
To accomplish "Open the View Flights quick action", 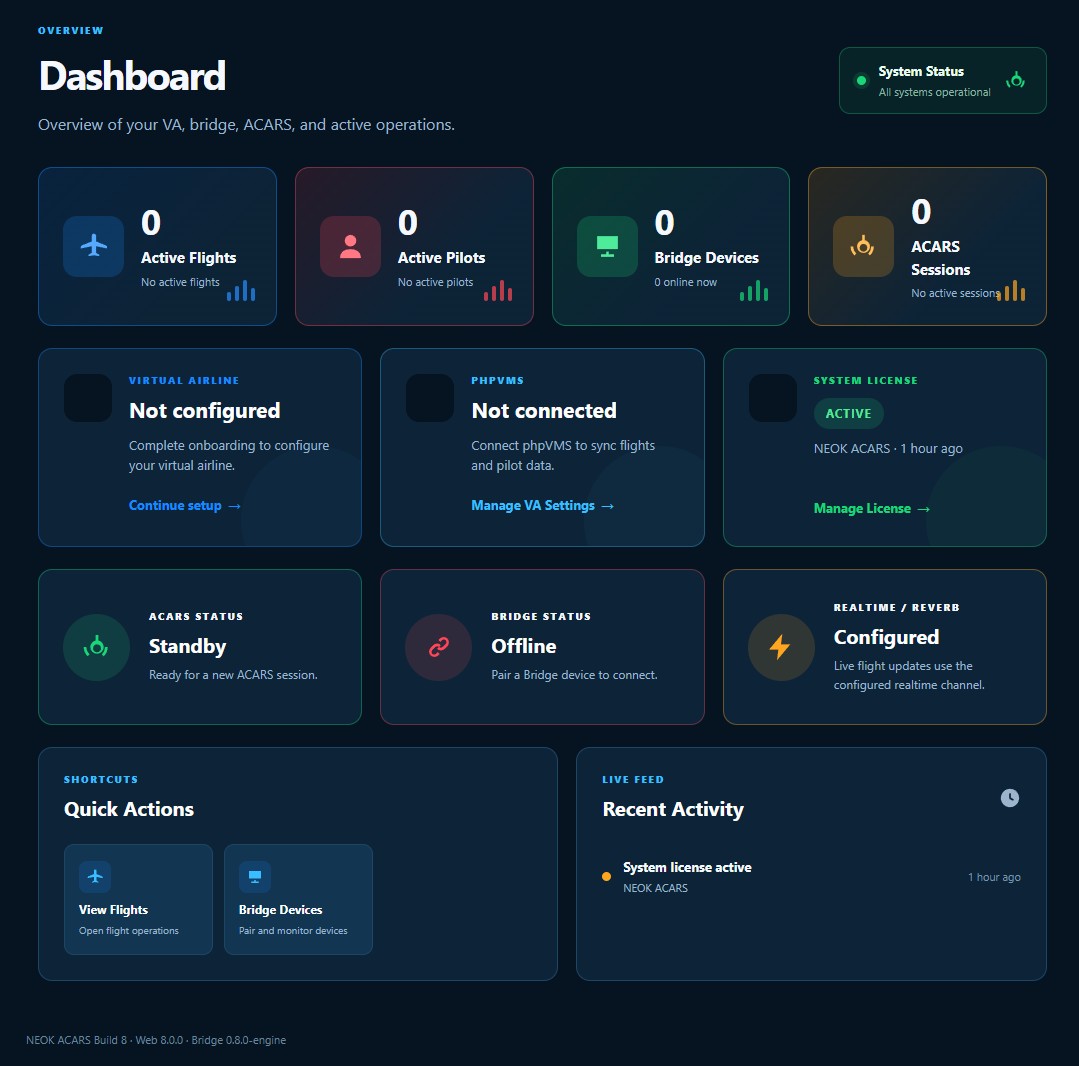I will coord(138,899).
